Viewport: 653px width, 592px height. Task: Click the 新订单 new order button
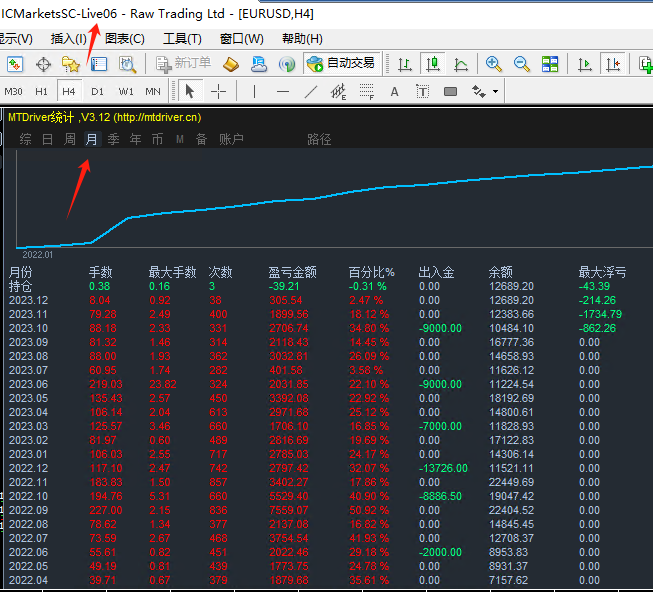pos(183,64)
